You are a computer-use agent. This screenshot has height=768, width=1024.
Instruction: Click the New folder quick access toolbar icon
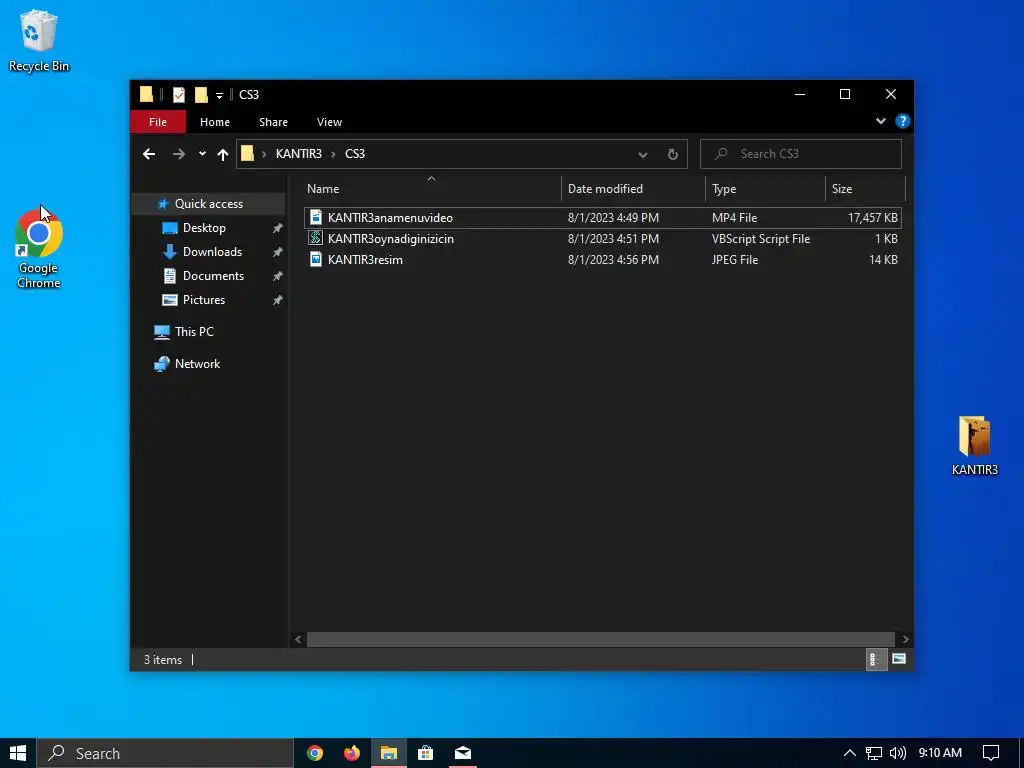pyautogui.click(x=201, y=95)
